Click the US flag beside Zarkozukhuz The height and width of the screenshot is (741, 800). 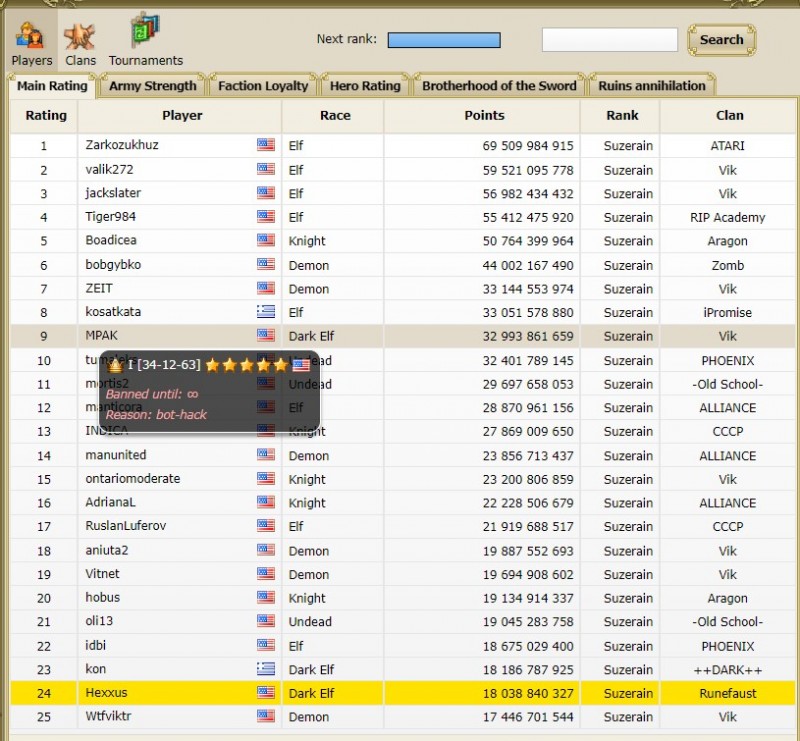pos(265,145)
